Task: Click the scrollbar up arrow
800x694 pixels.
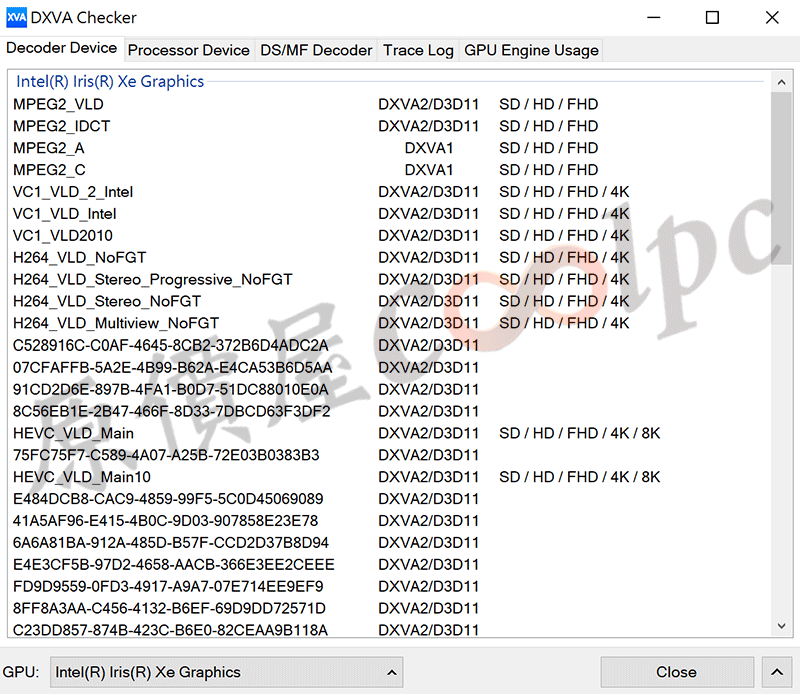Action: pos(782,82)
